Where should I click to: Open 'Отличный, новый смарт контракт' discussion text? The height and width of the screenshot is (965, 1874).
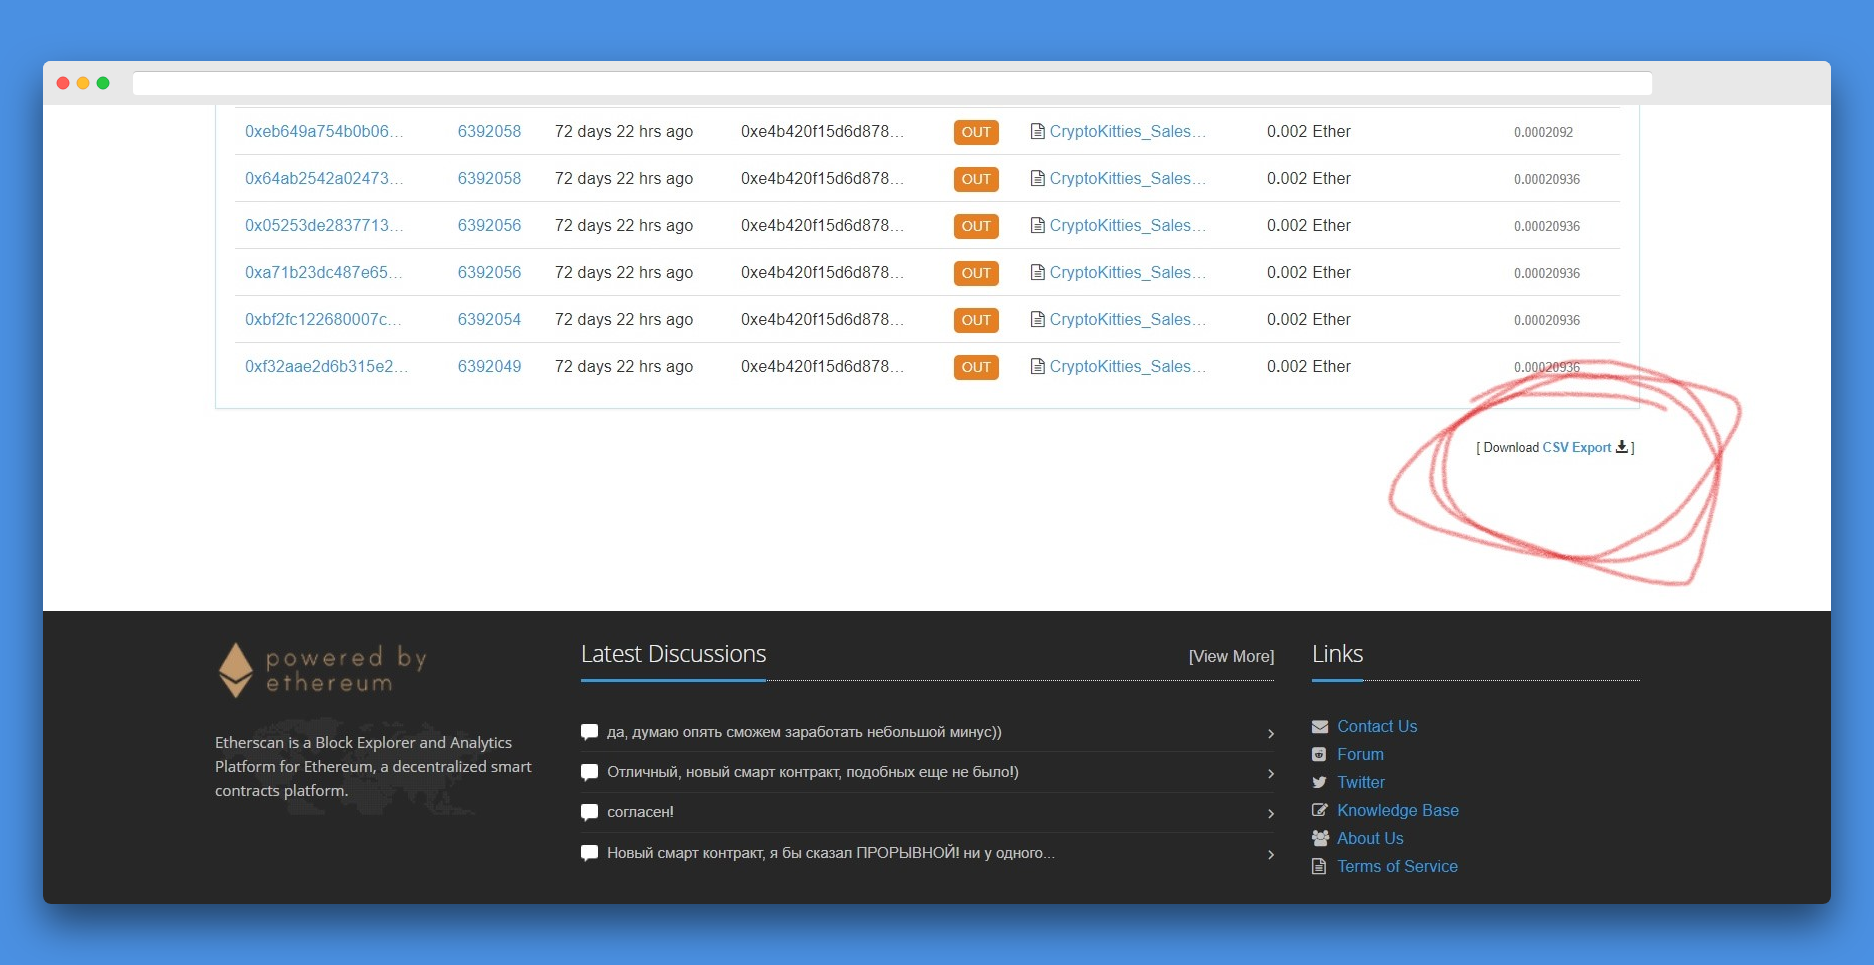pos(813,772)
